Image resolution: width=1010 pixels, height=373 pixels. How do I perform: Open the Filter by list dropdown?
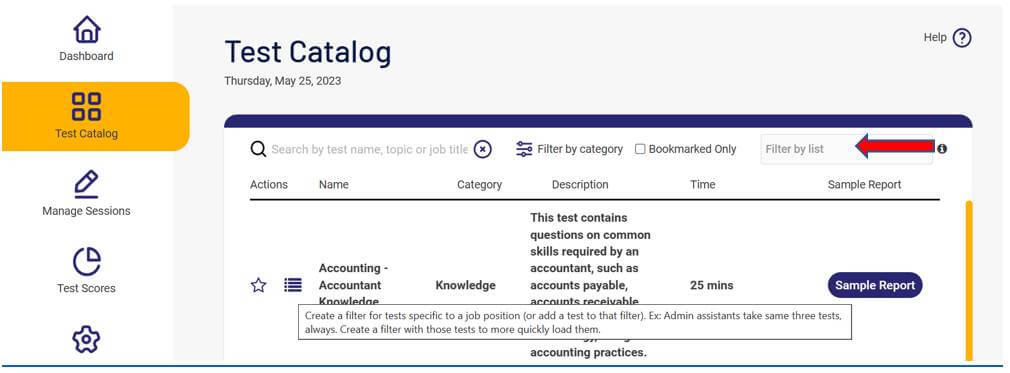point(846,149)
